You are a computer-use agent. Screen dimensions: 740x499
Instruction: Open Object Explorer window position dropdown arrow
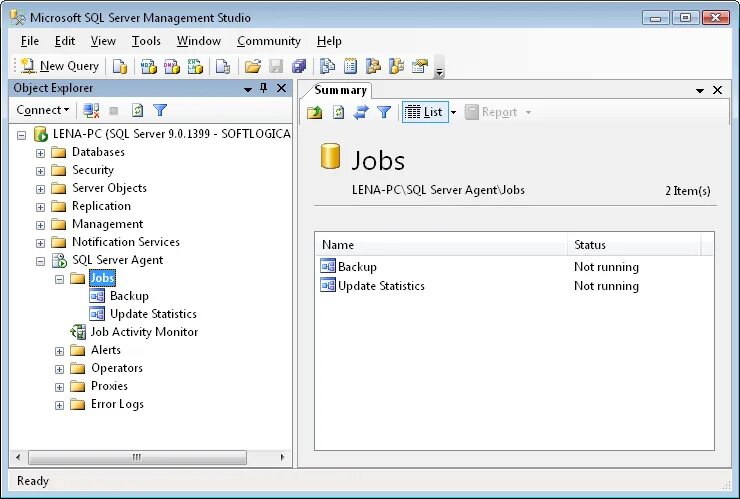pyautogui.click(x=247, y=89)
